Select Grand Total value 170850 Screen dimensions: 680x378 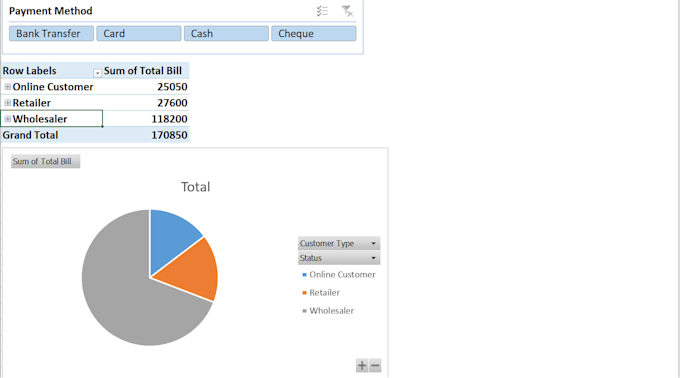click(x=146, y=135)
